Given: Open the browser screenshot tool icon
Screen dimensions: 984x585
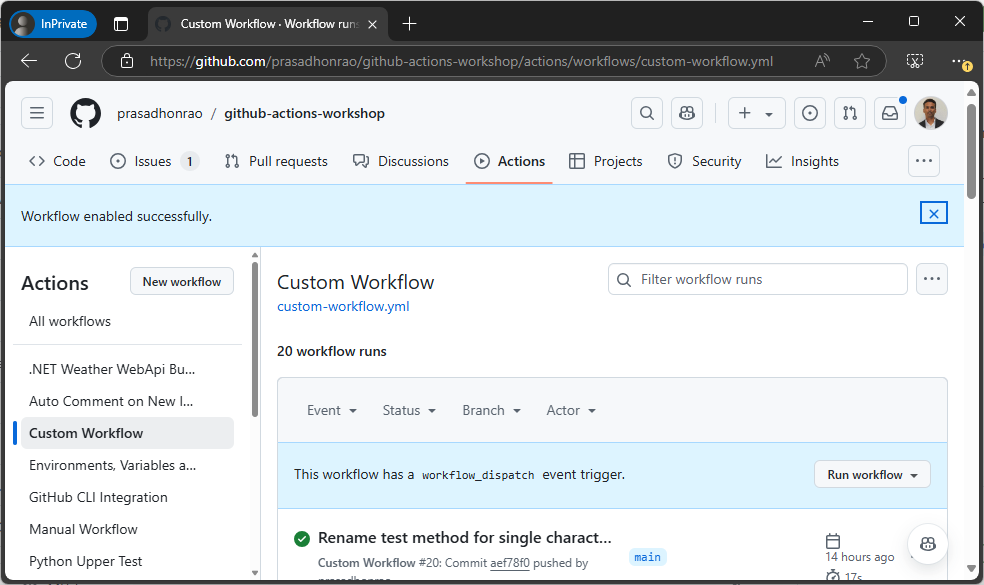Looking at the screenshot, I should pyautogui.click(x=915, y=61).
